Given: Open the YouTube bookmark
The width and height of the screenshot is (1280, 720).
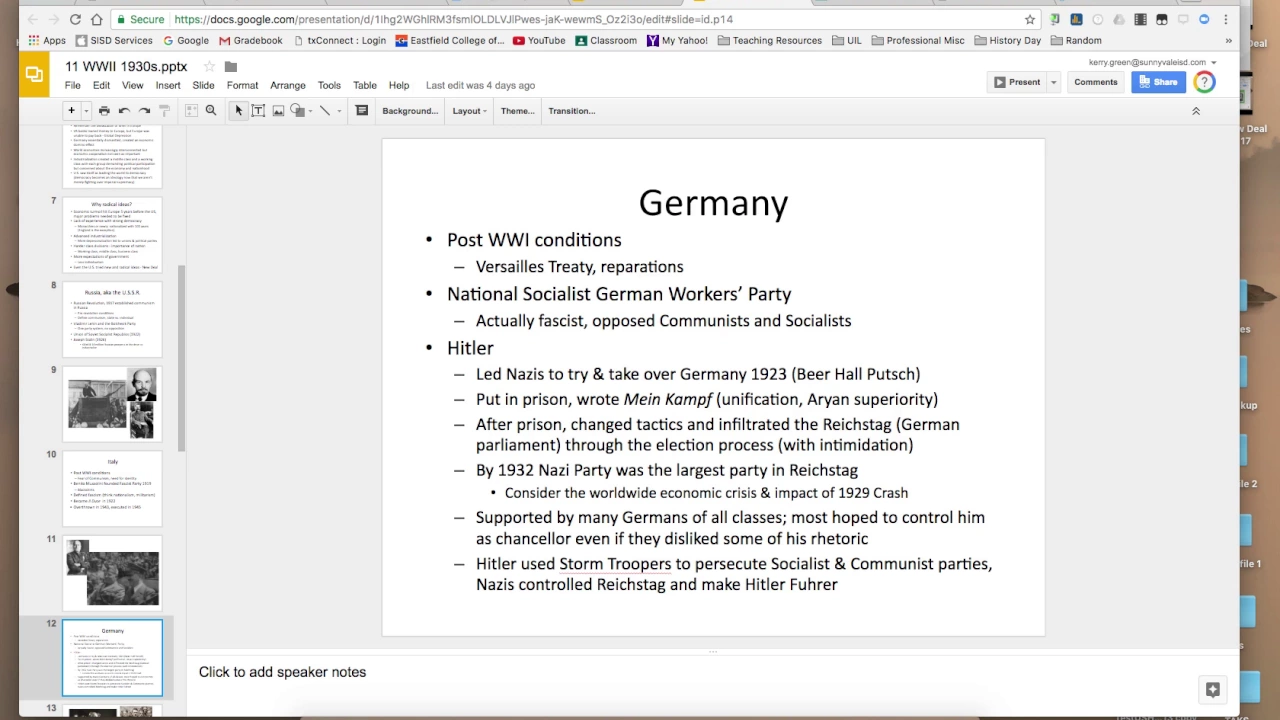Looking at the screenshot, I should pyautogui.click(x=539, y=41).
